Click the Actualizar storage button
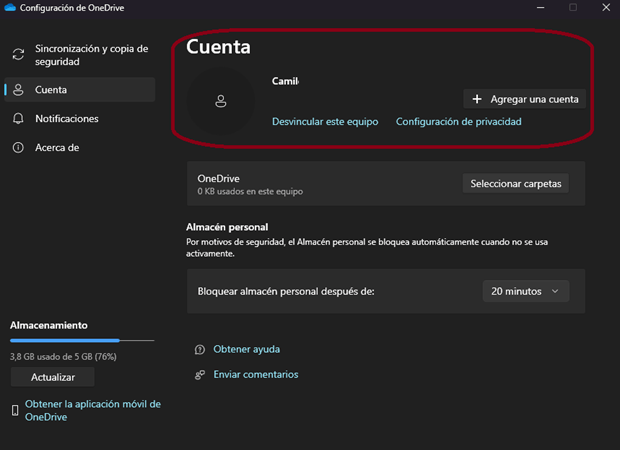The height and width of the screenshot is (450, 620). 53,377
